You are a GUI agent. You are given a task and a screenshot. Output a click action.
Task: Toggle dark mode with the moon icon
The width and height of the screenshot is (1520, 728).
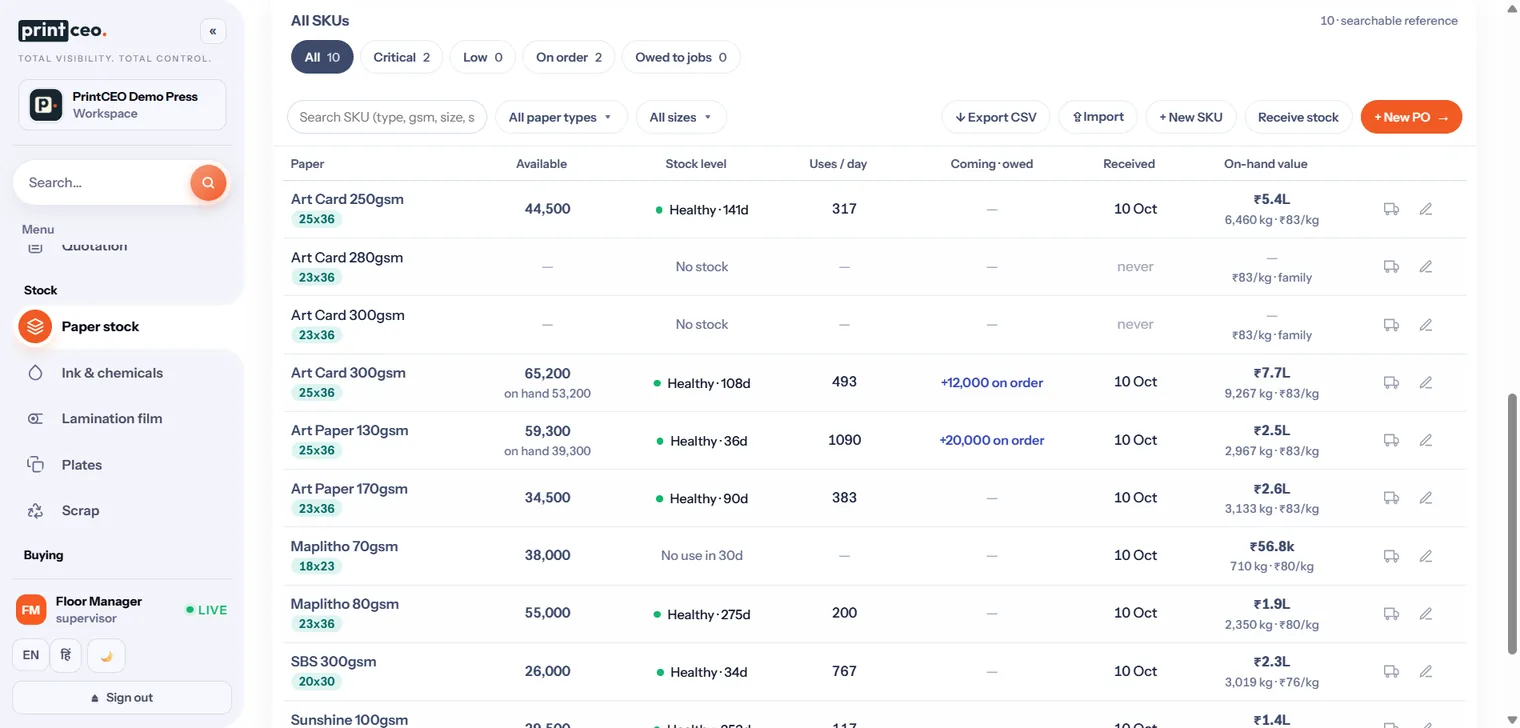click(x=107, y=655)
